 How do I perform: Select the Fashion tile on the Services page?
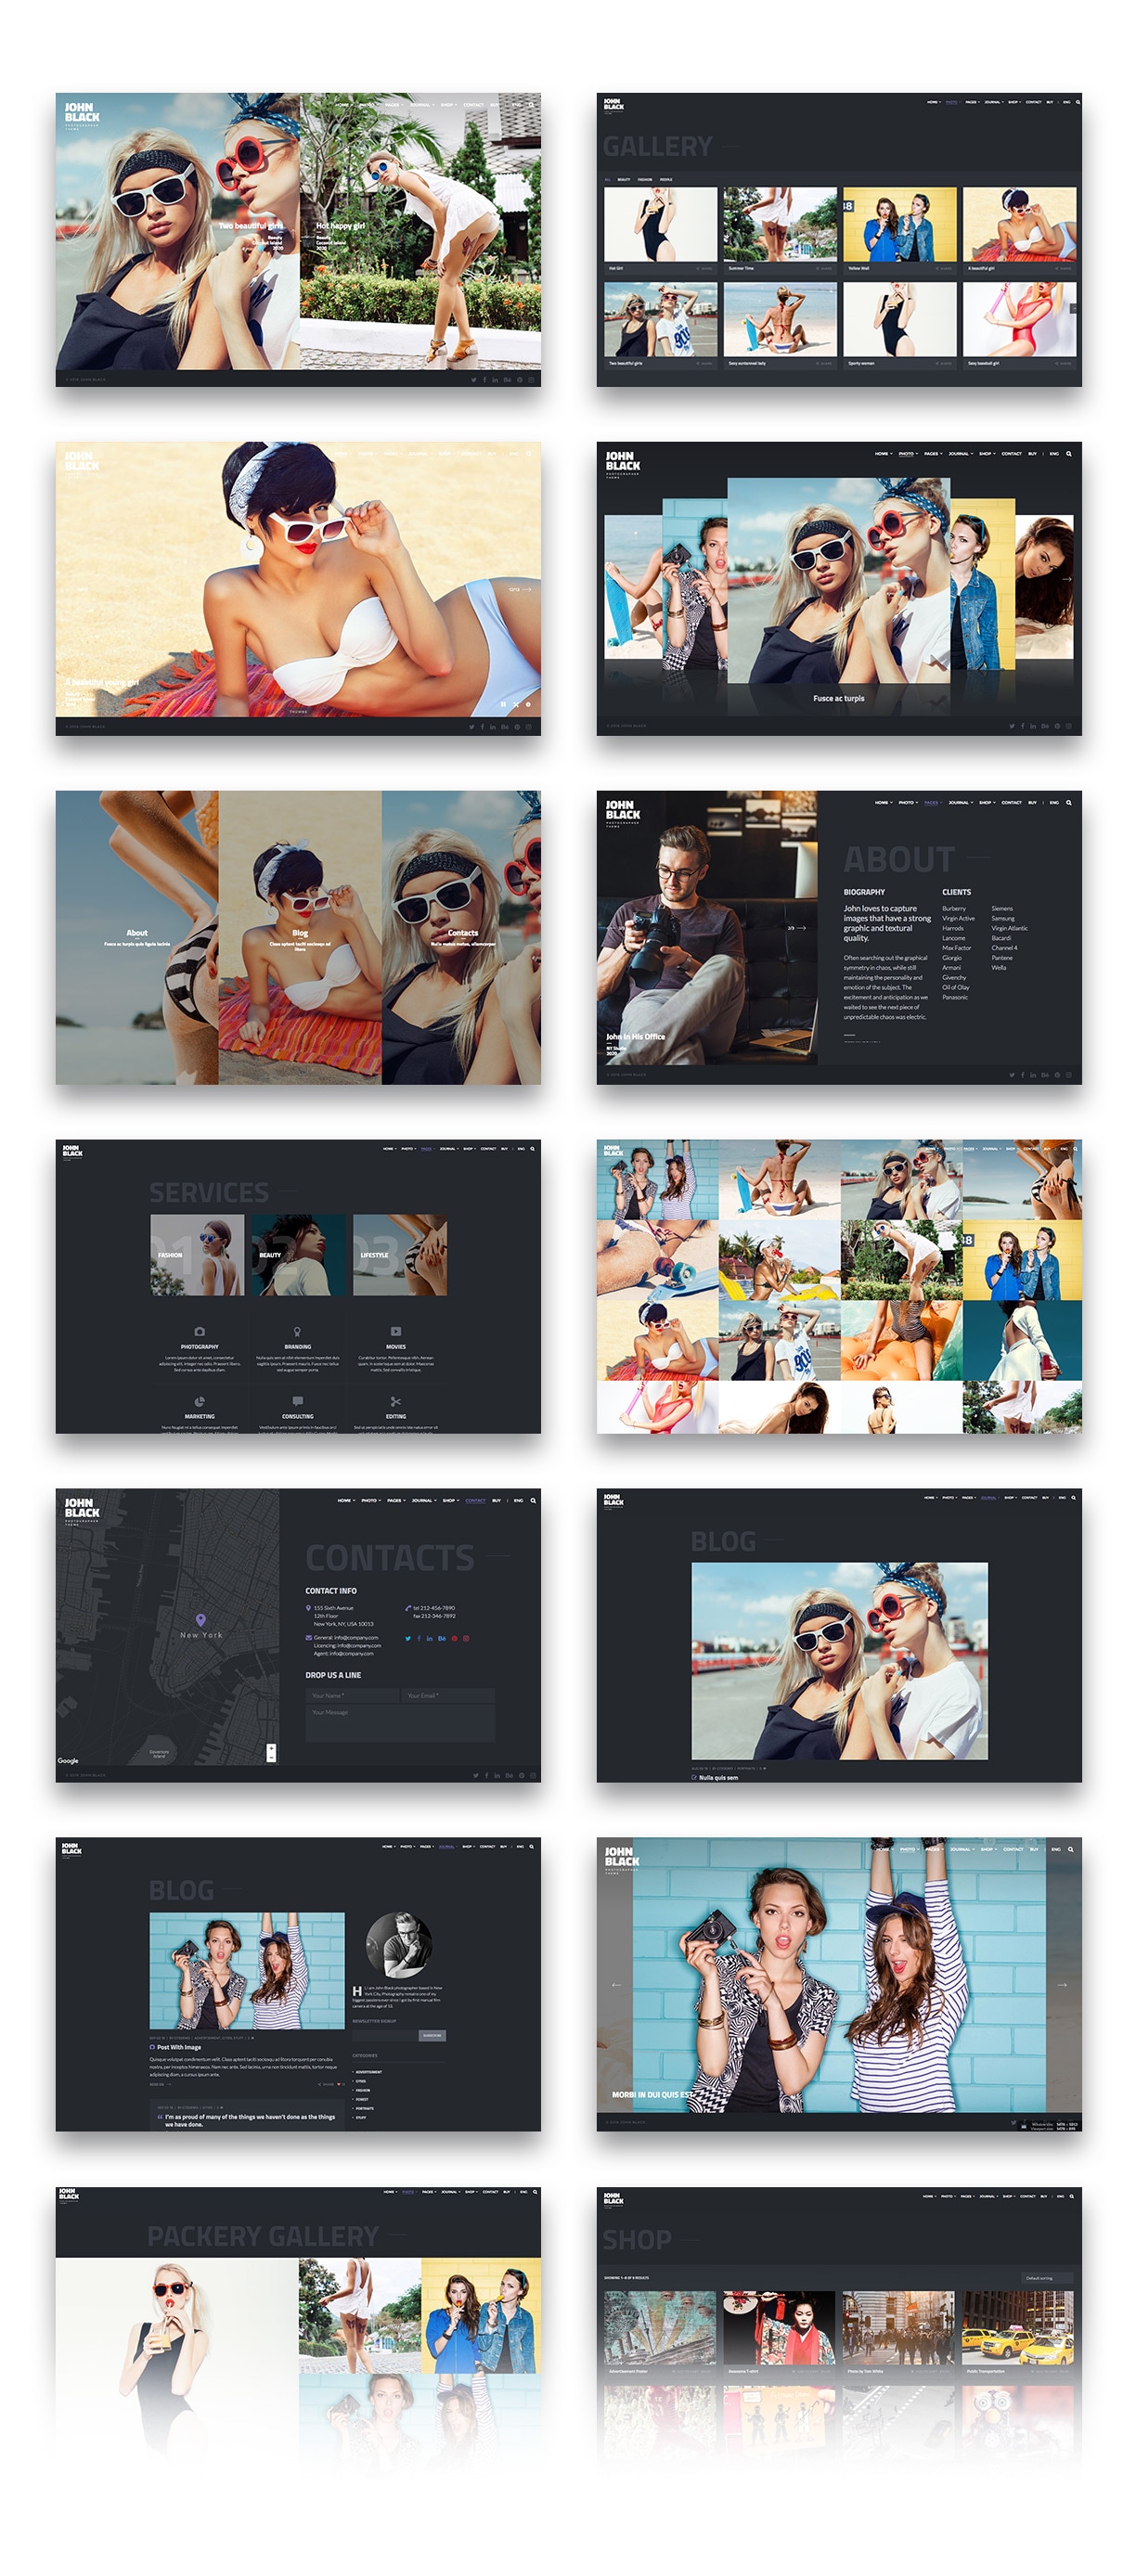tap(197, 1255)
